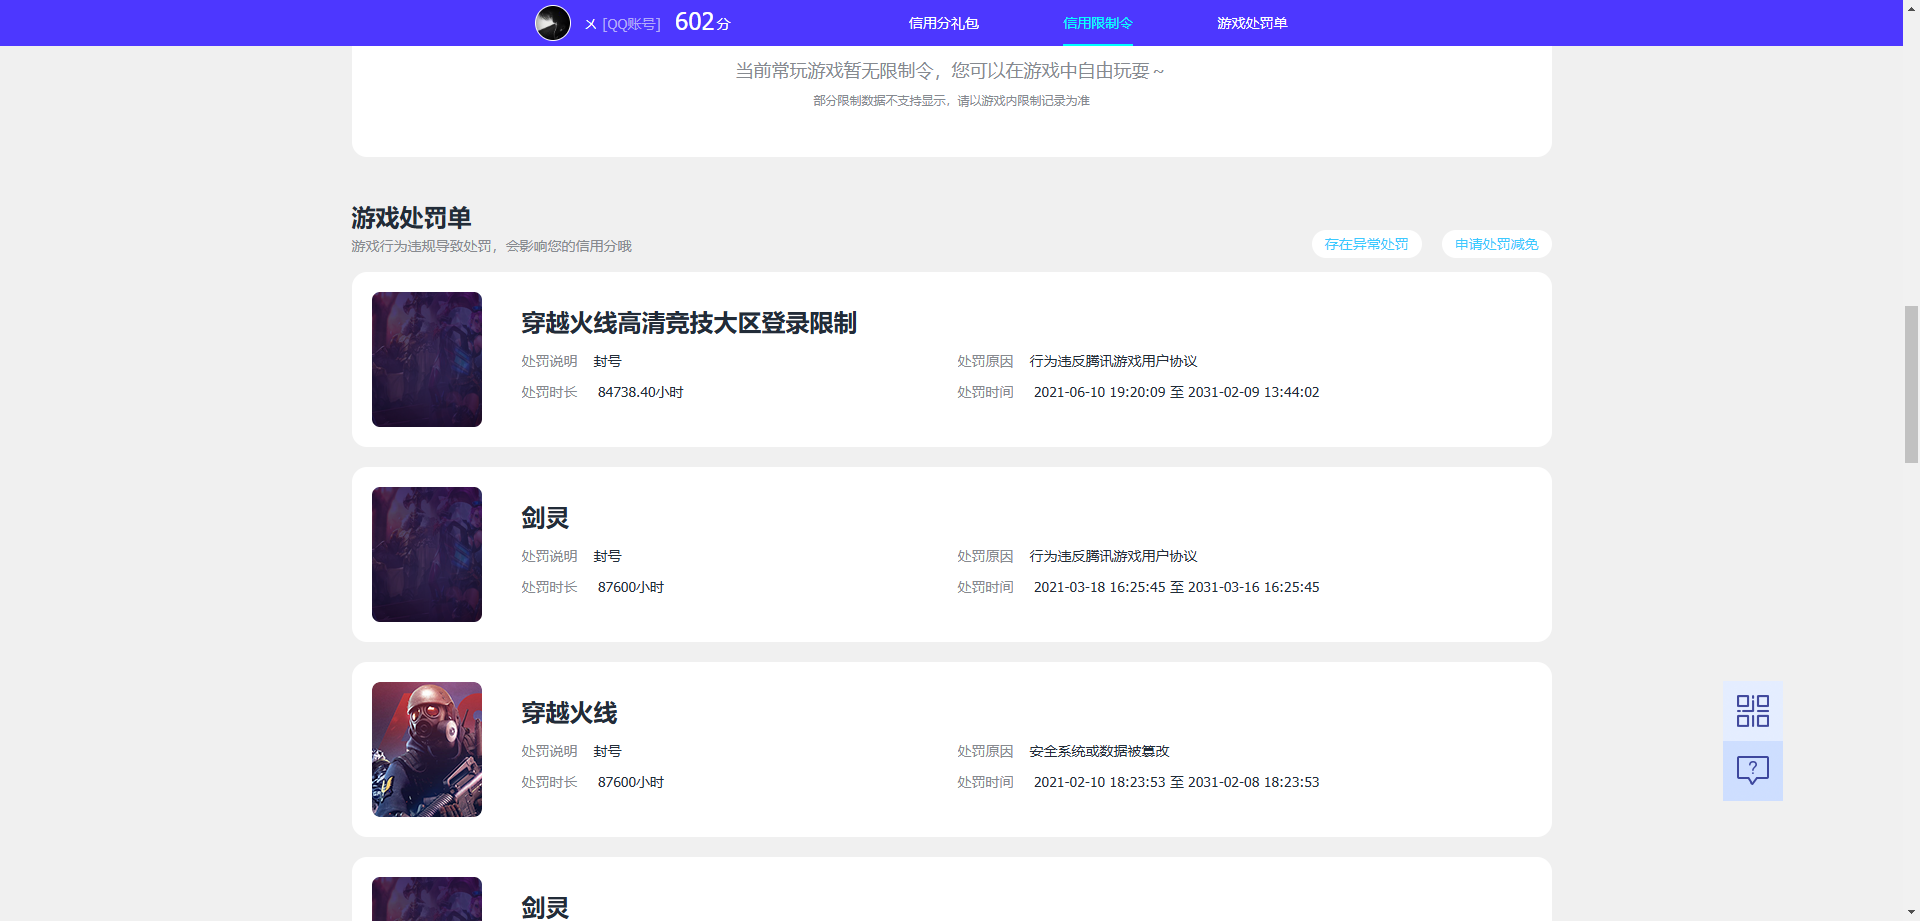This screenshot has width=1920, height=921.
Task: Select the 信用限制令 tab
Action: point(1097,23)
